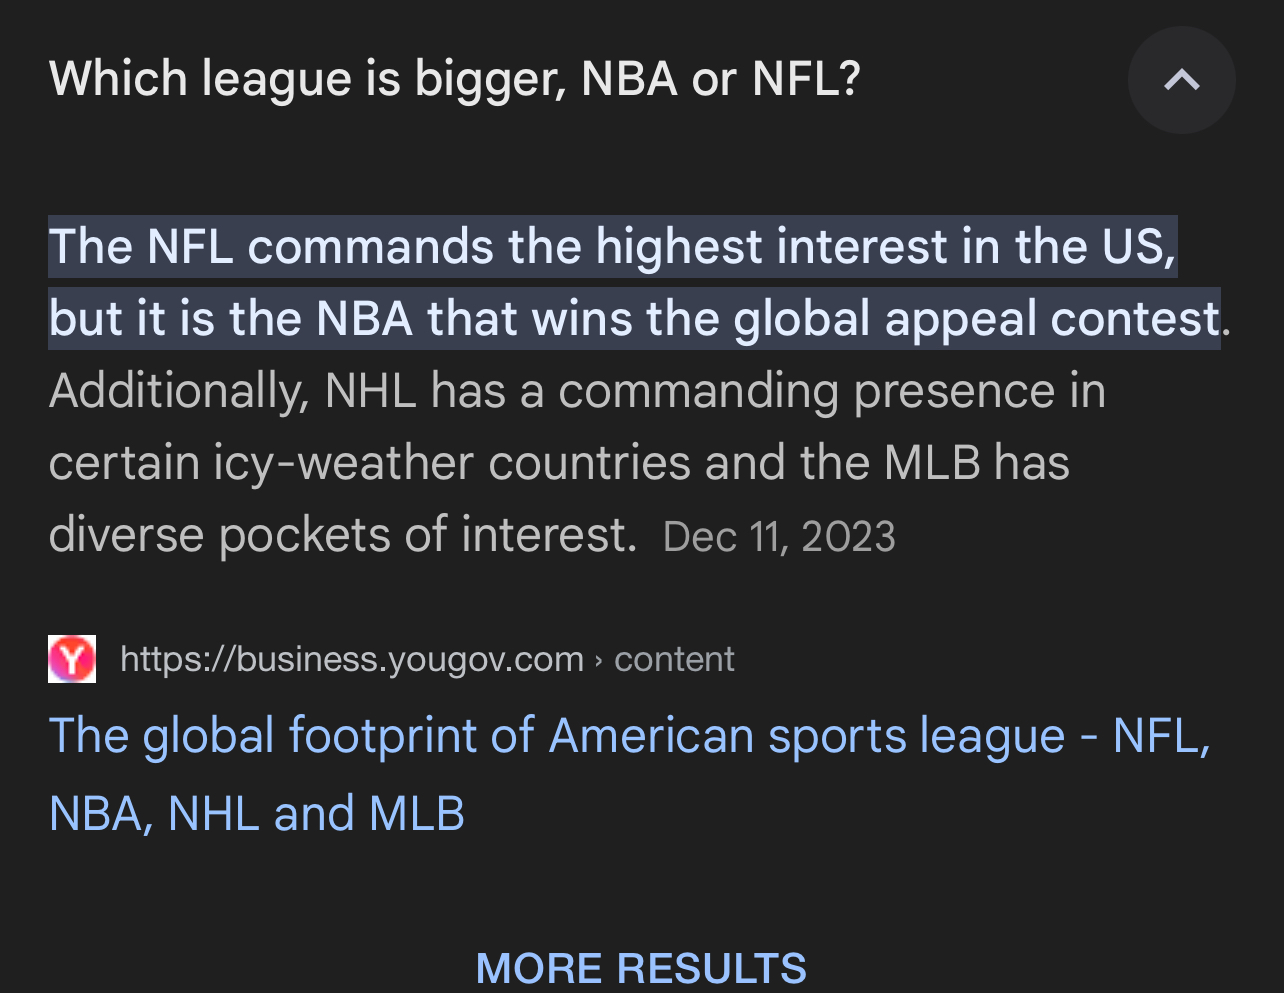Click the word 'NBA' in the question heading

629,80
